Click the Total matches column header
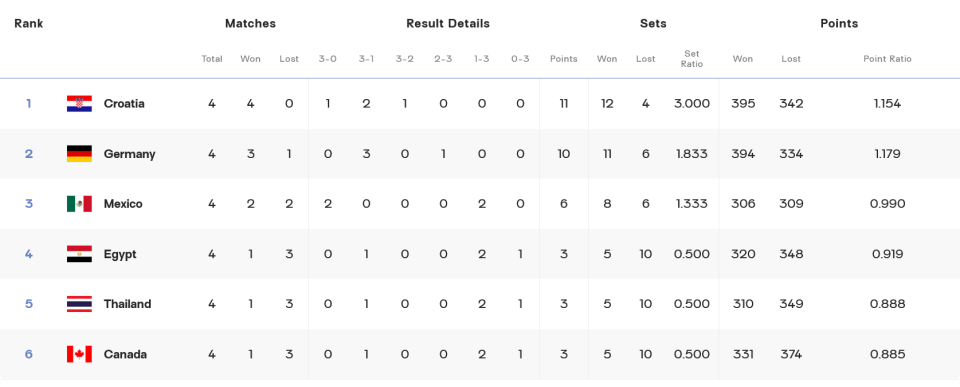 tap(212, 59)
